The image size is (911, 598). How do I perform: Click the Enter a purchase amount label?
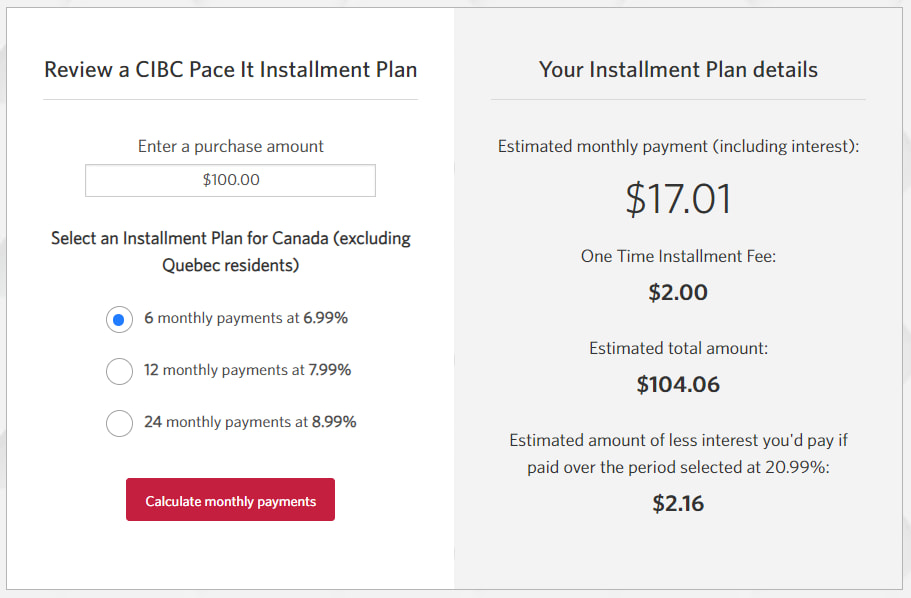coord(229,145)
